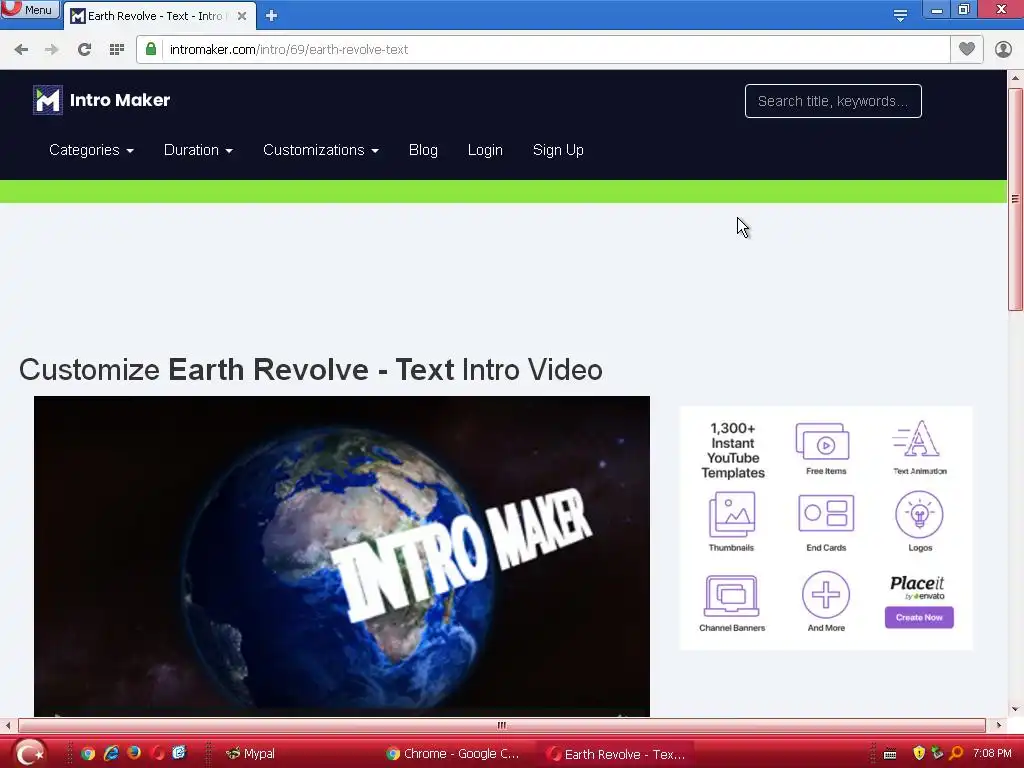The image size is (1024, 768).
Task: Go back to previous page
Action: click(21, 50)
